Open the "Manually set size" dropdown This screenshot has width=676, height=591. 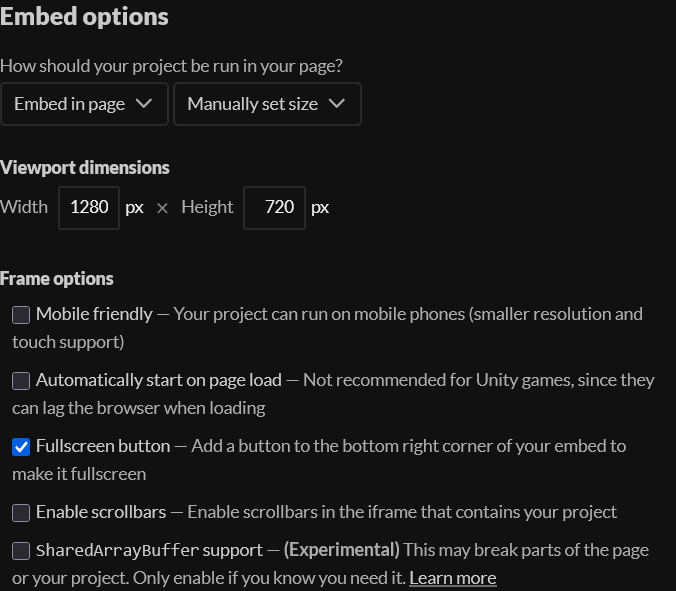[266, 104]
